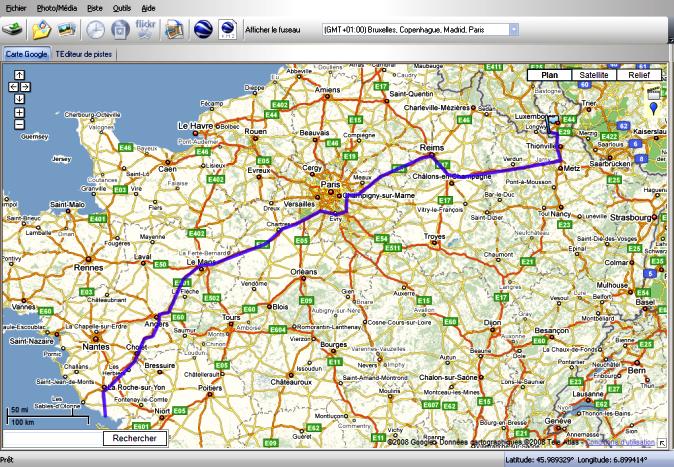The image size is (674, 467).
Task: Switch to the Carte Google tab
Action: point(26,54)
